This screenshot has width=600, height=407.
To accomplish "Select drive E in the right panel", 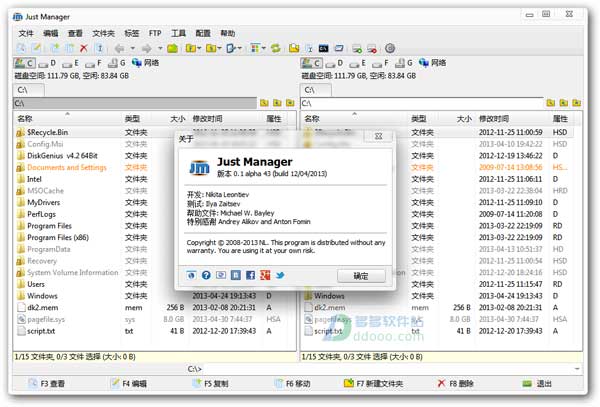I will (x=358, y=63).
